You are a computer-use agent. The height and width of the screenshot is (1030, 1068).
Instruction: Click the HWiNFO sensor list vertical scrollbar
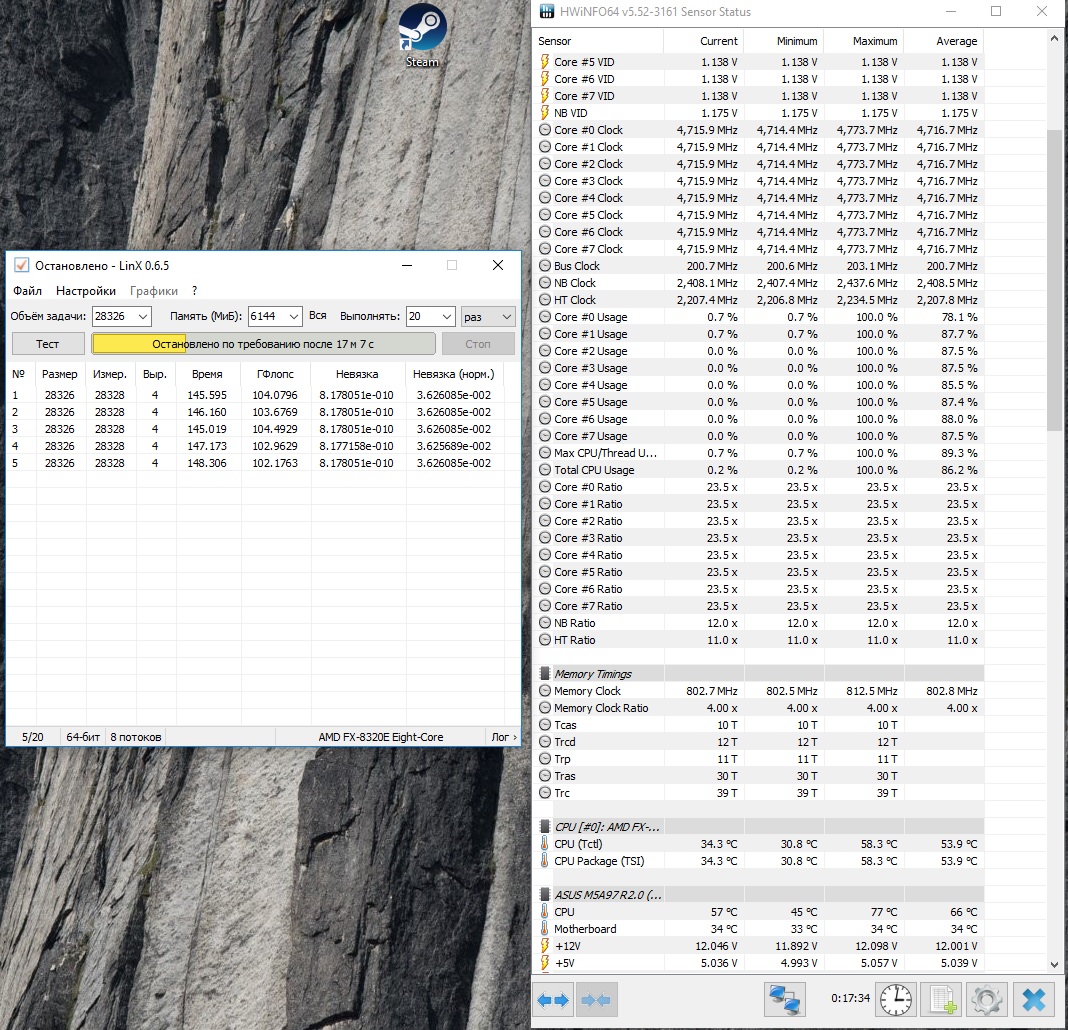(1054, 280)
